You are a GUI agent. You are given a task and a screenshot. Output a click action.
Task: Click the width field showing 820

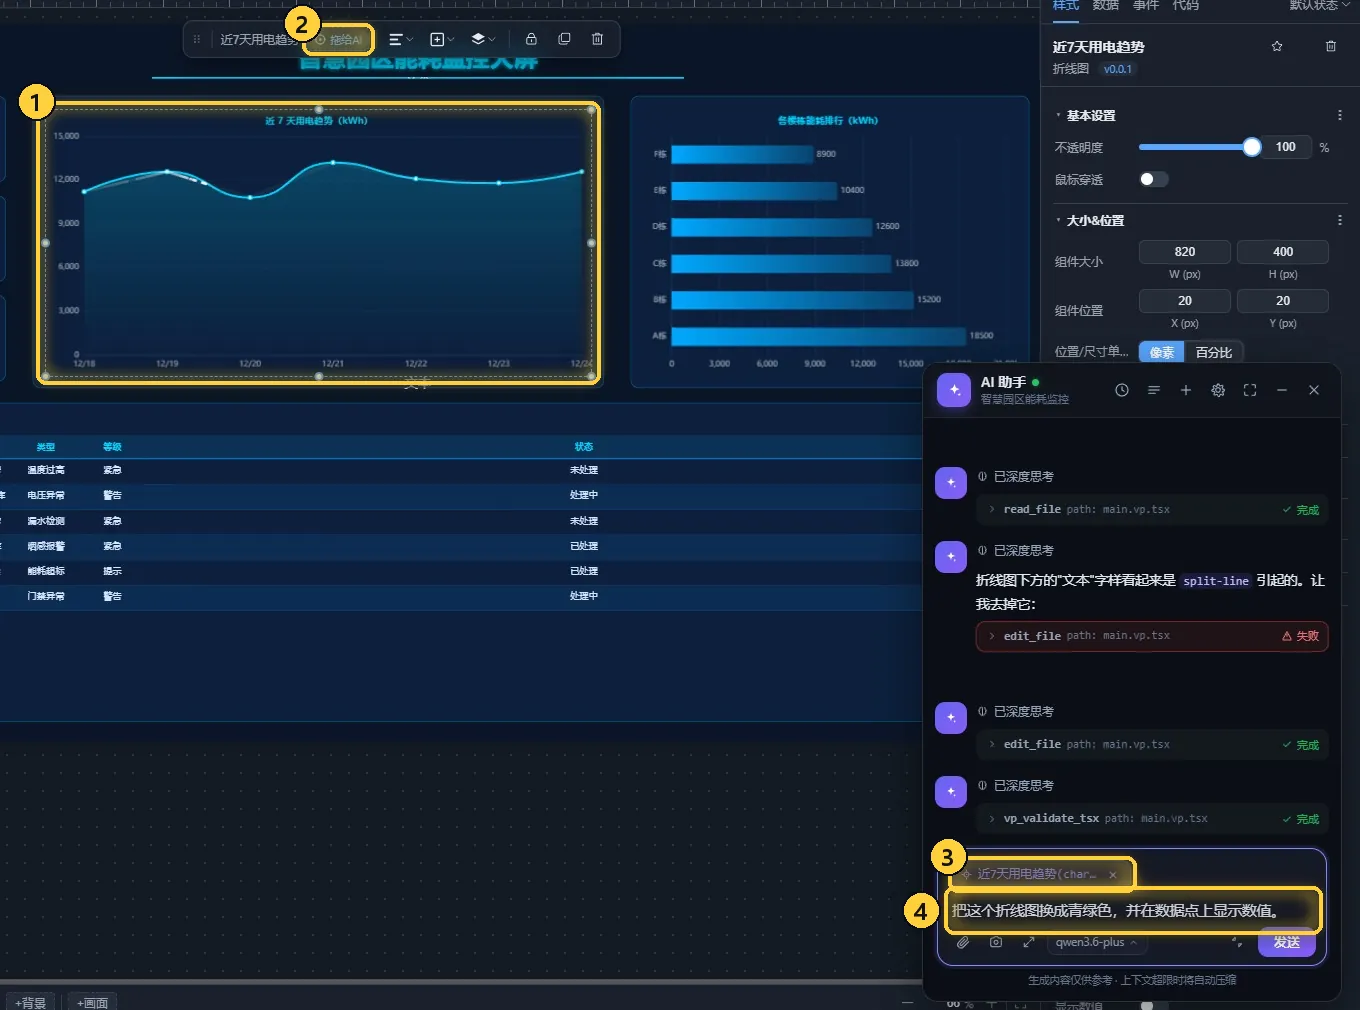click(x=1185, y=252)
